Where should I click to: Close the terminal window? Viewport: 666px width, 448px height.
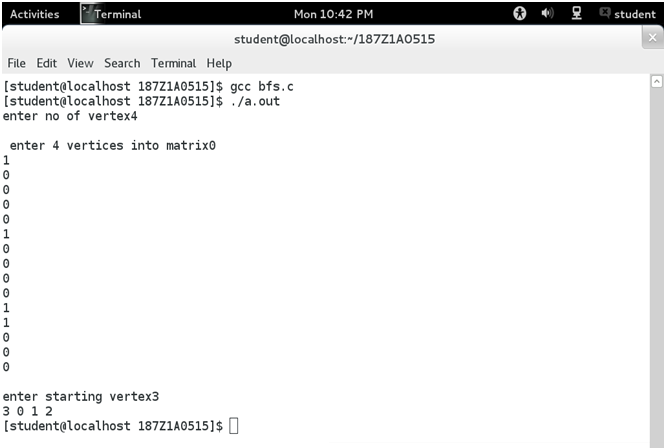[653, 38]
